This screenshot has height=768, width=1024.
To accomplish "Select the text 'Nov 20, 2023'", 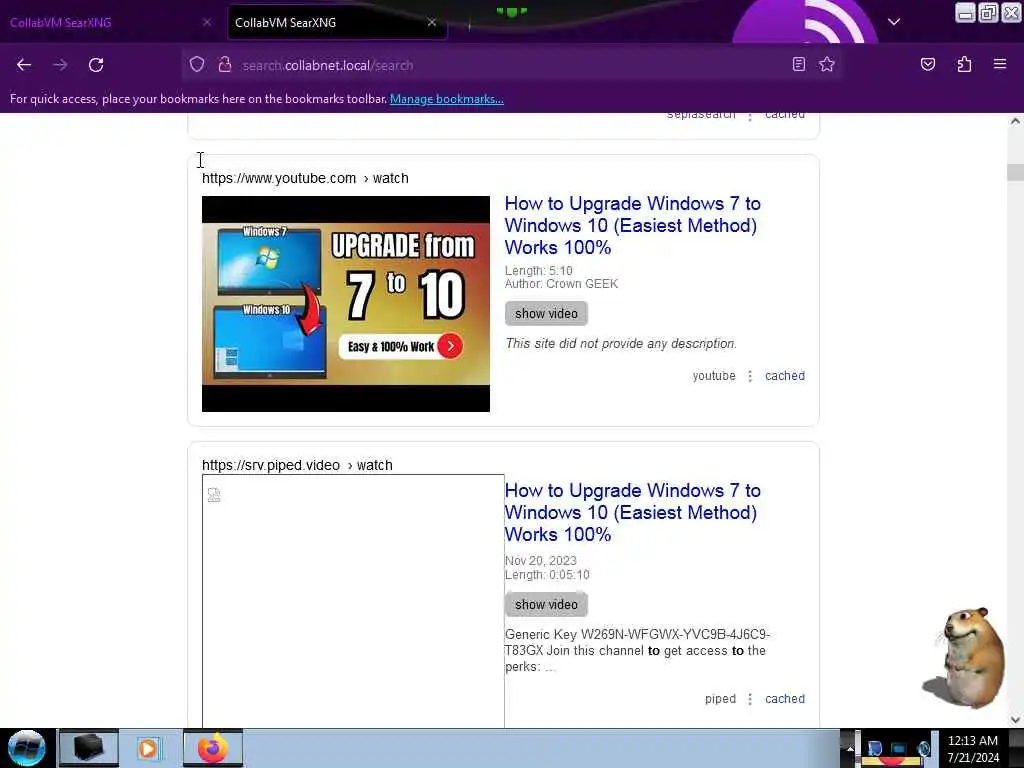I will [x=541, y=561].
